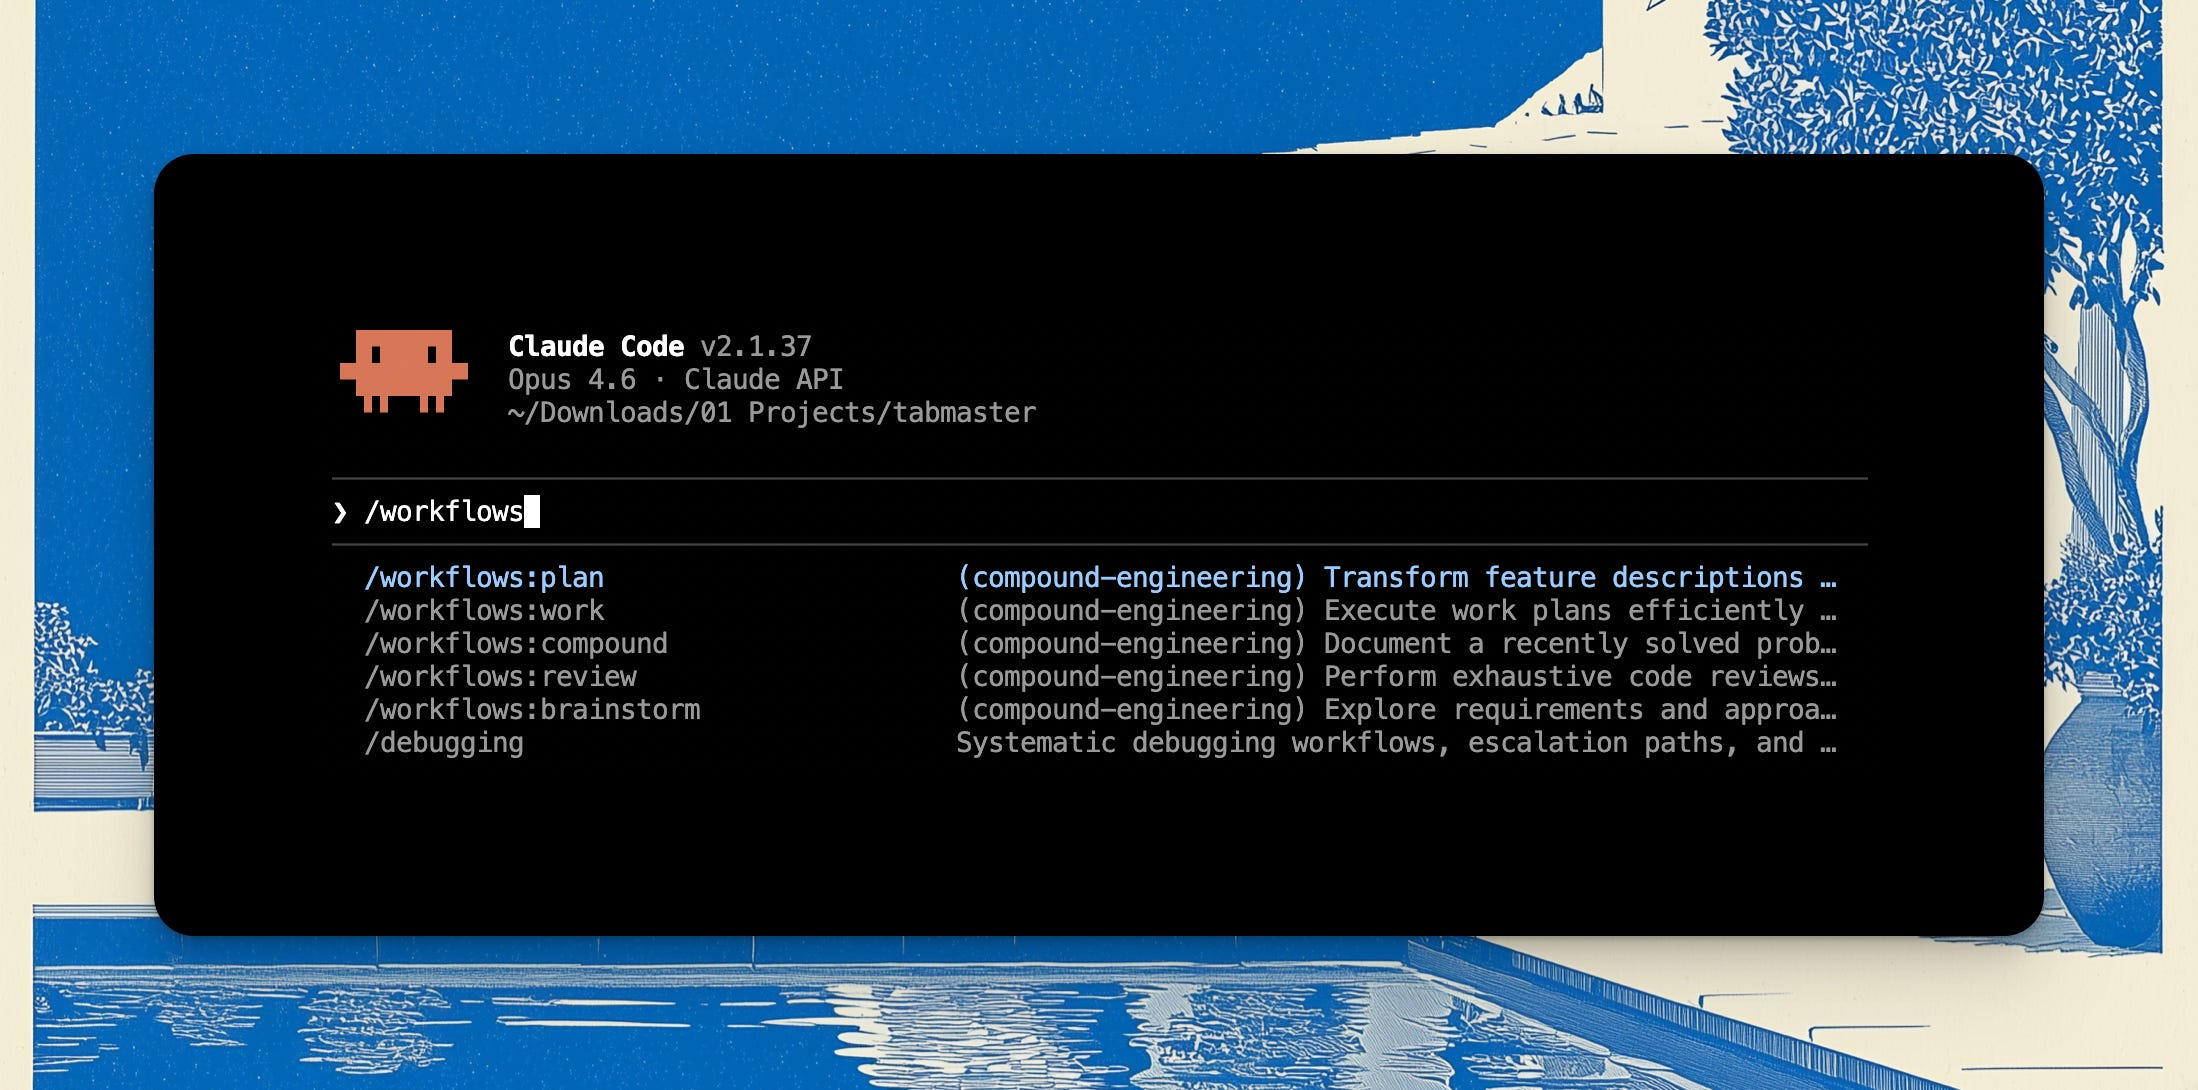Screen dimensions: 2198x1090
Task: Click into the /workflows command input
Action: click(x=444, y=512)
